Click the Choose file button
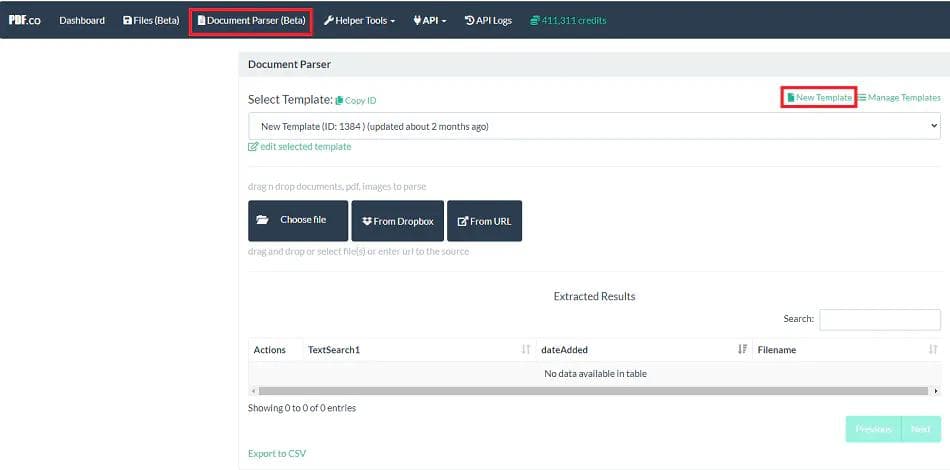Viewport: 950px width, 470px height. (298, 220)
